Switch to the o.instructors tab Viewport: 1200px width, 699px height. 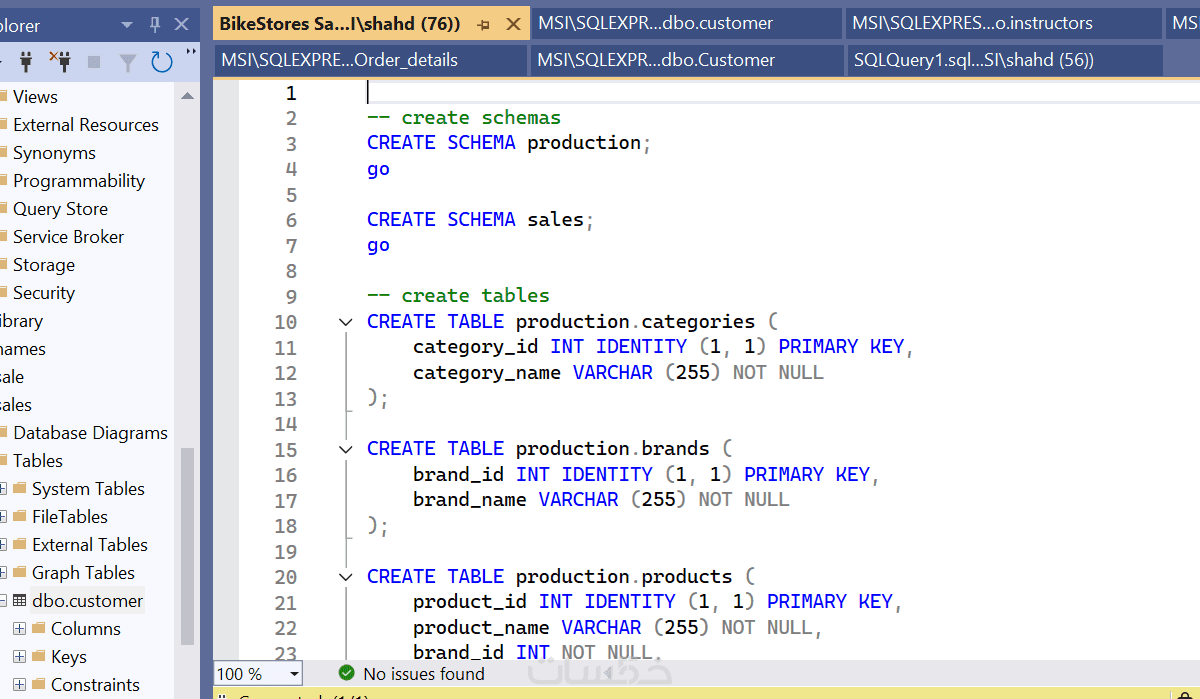click(x=1002, y=23)
